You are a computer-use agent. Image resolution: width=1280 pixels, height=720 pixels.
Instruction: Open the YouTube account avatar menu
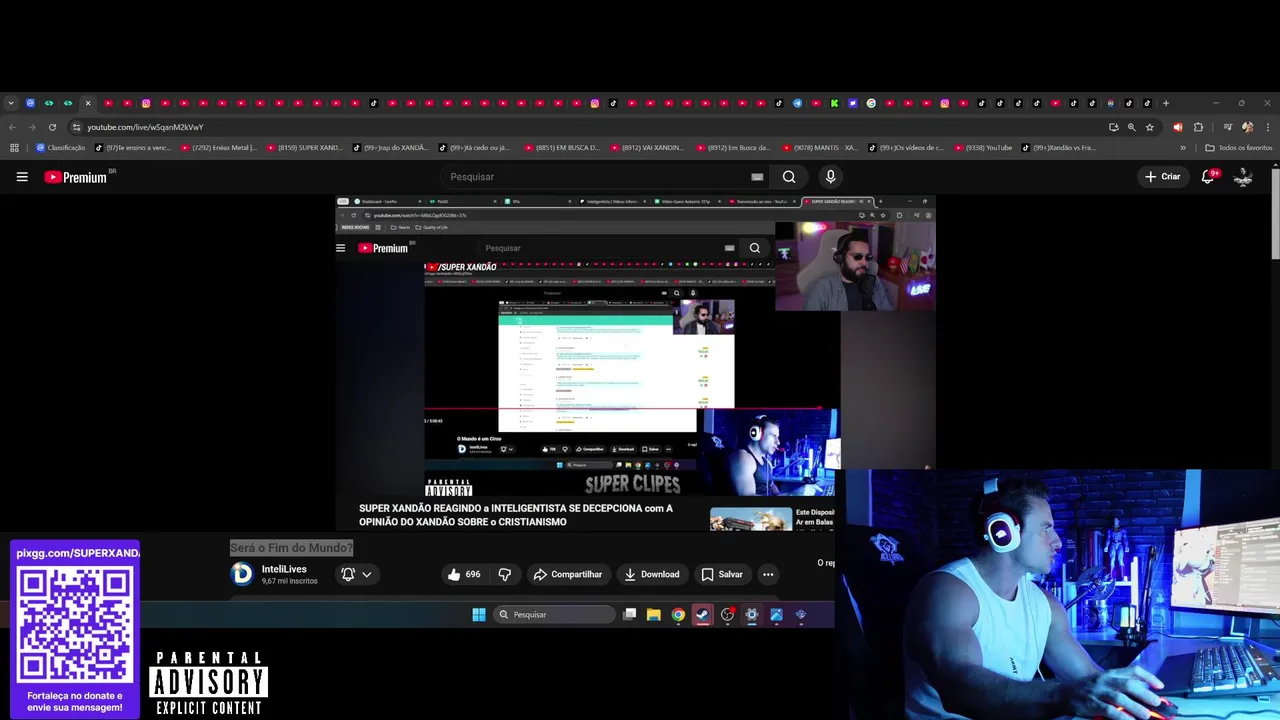1243,177
